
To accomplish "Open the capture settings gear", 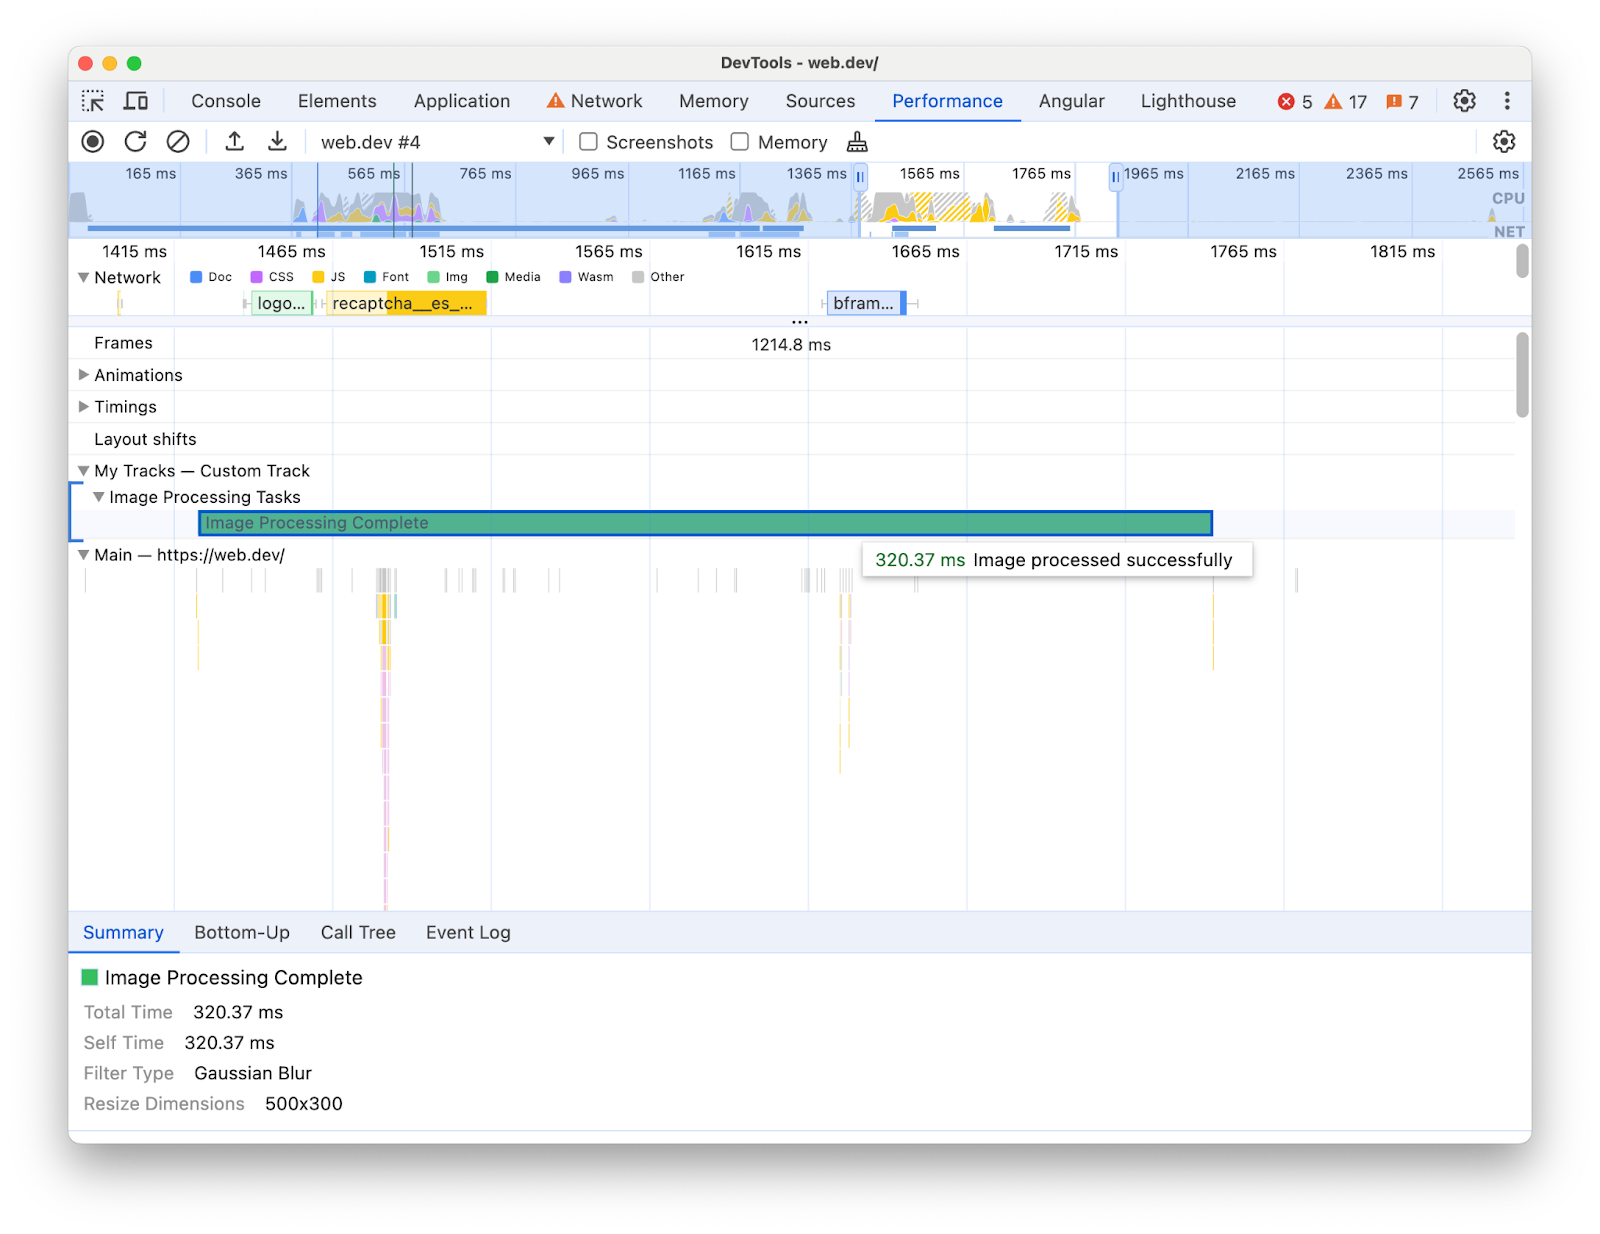I will 1504,141.
